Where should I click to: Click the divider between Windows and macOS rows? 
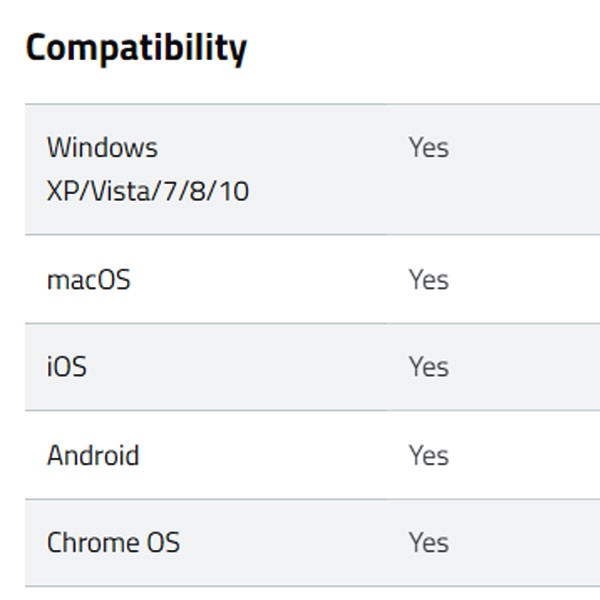click(300, 235)
